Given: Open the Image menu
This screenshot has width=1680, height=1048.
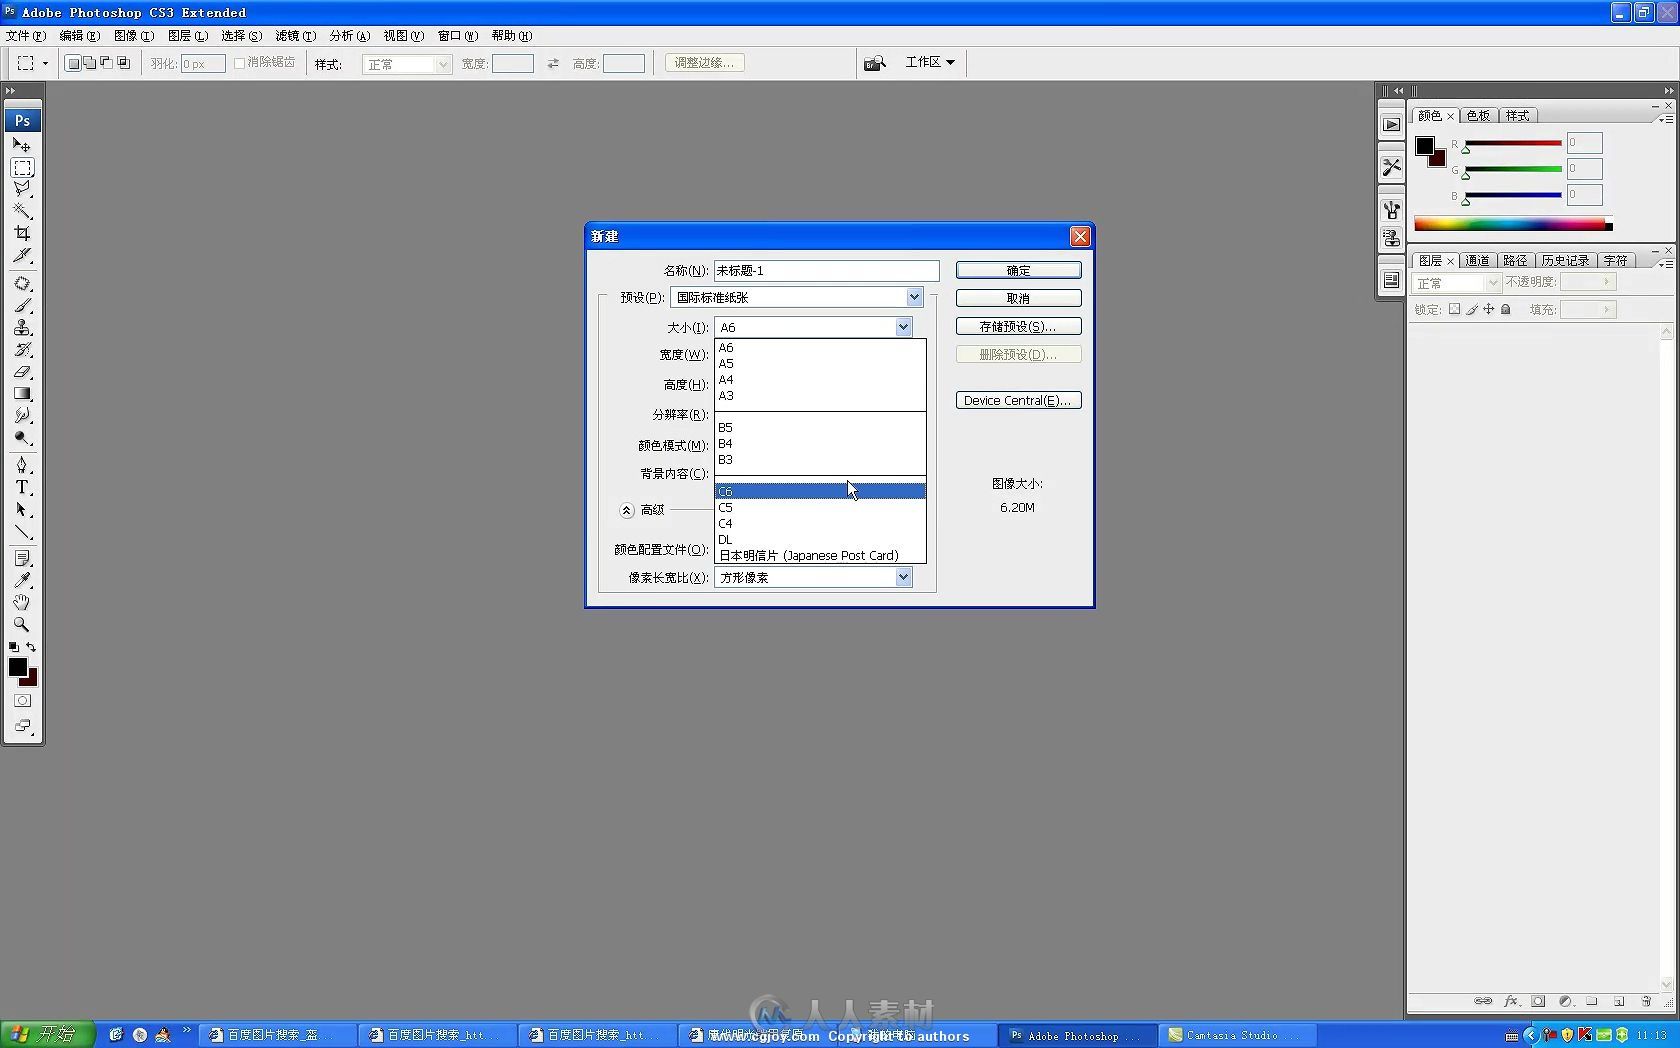Looking at the screenshot, I should point(133,35).
